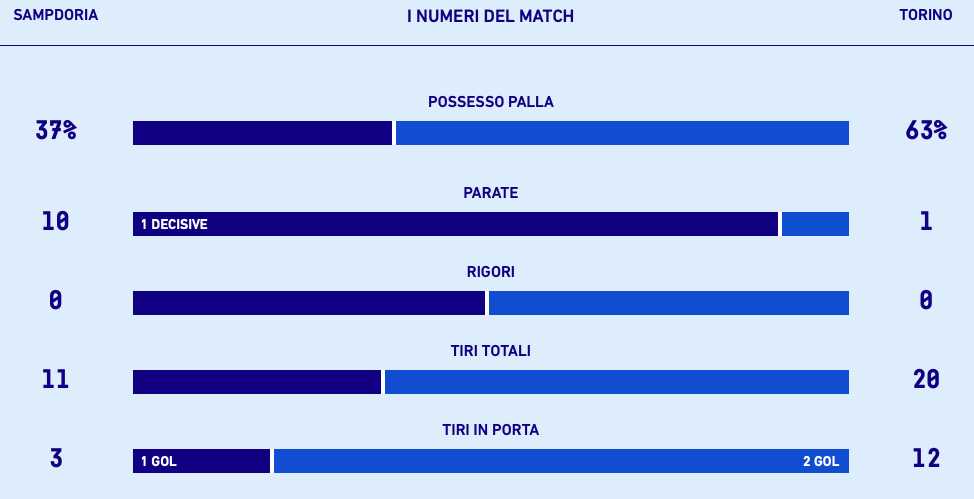Viewport: 974px width, 499px height.
Task: Click Torino's light blue total shots bar
Action: click(616, 382)
